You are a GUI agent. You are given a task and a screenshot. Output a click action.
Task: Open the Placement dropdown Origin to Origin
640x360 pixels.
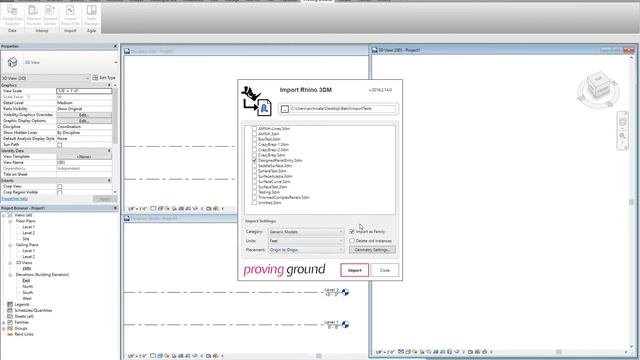point(306,250)
